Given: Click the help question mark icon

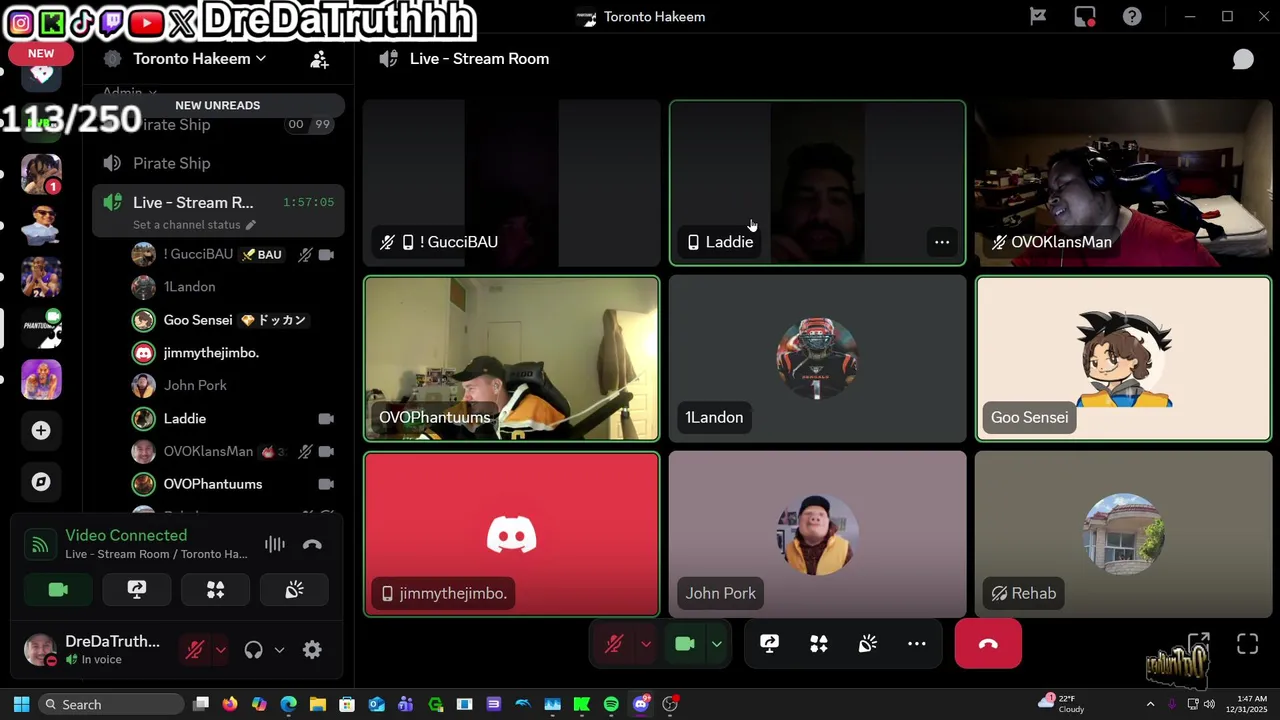Looking at the screenshot, I should (1132, 16).
